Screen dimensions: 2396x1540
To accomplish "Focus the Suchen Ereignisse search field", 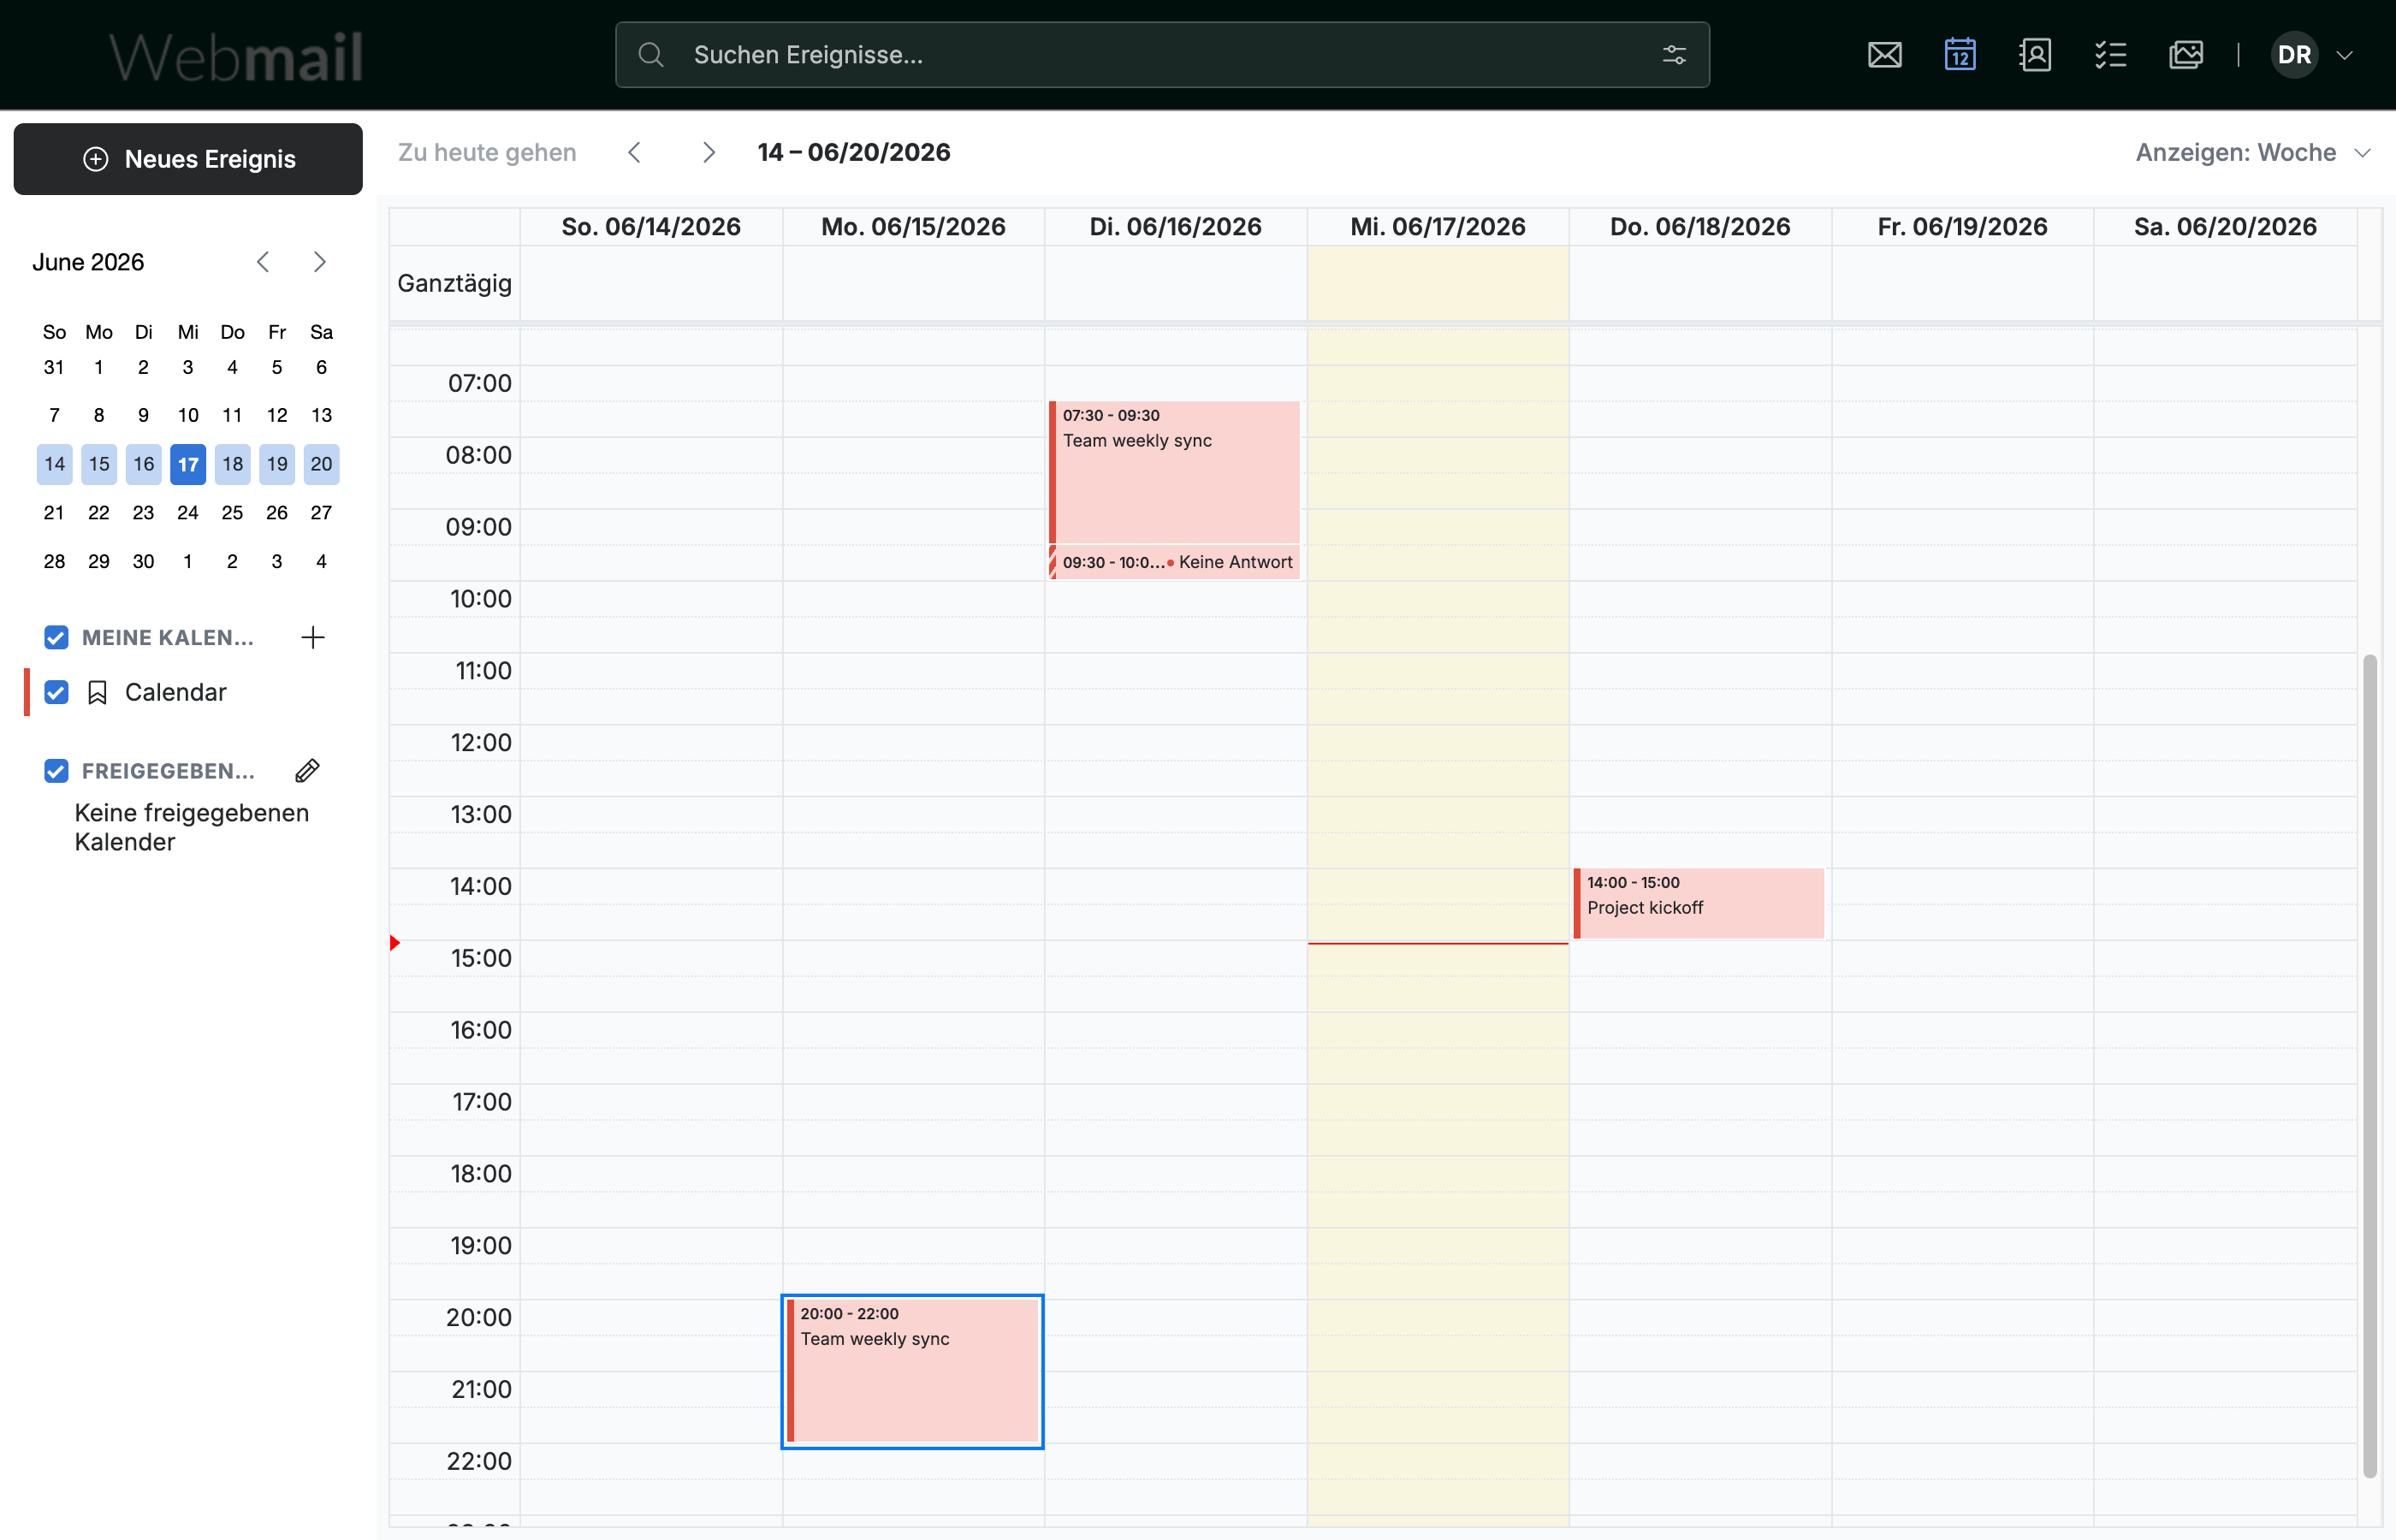I will tap(1162, 55).
